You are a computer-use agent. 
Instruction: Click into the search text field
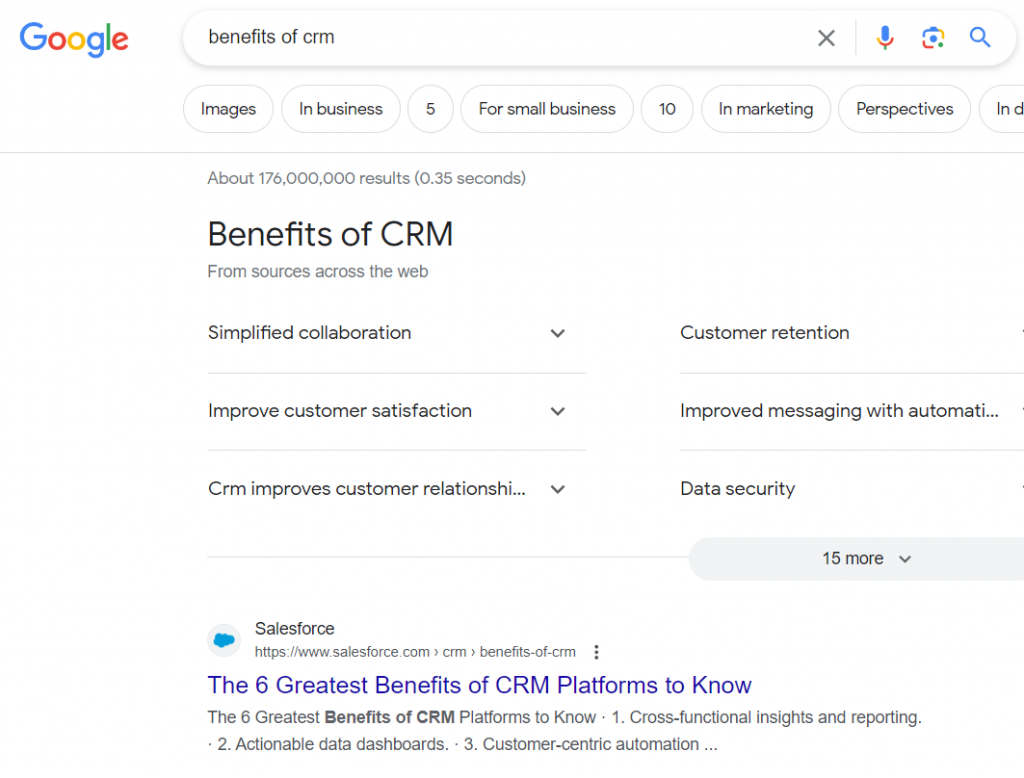(x=500, y=38)
